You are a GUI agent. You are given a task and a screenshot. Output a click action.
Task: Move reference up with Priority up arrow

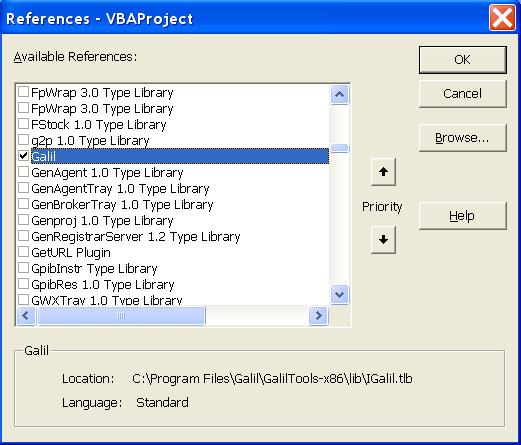point(383,172)
